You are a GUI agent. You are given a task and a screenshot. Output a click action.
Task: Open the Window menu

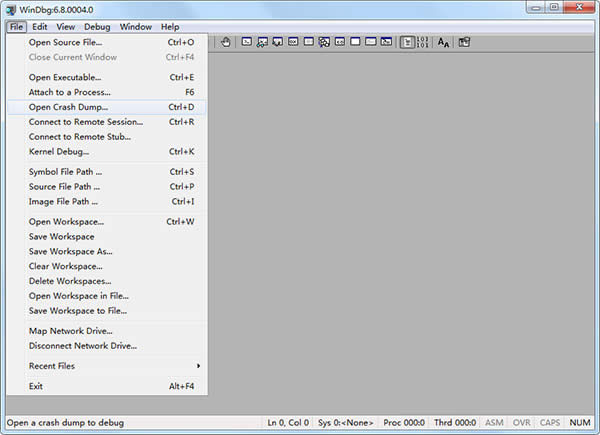pos(136,27)
